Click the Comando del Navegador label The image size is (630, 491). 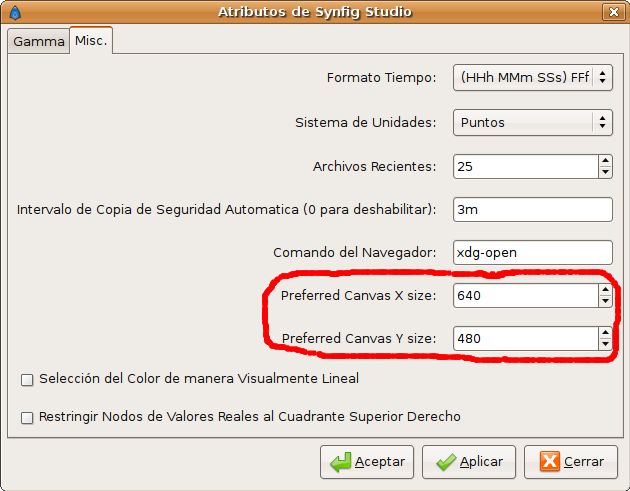[354, 252]
